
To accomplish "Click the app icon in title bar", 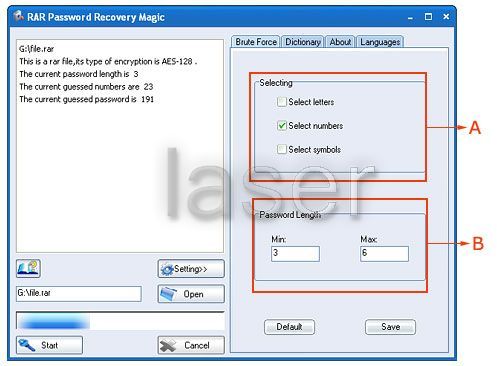I will pos(19,16).
